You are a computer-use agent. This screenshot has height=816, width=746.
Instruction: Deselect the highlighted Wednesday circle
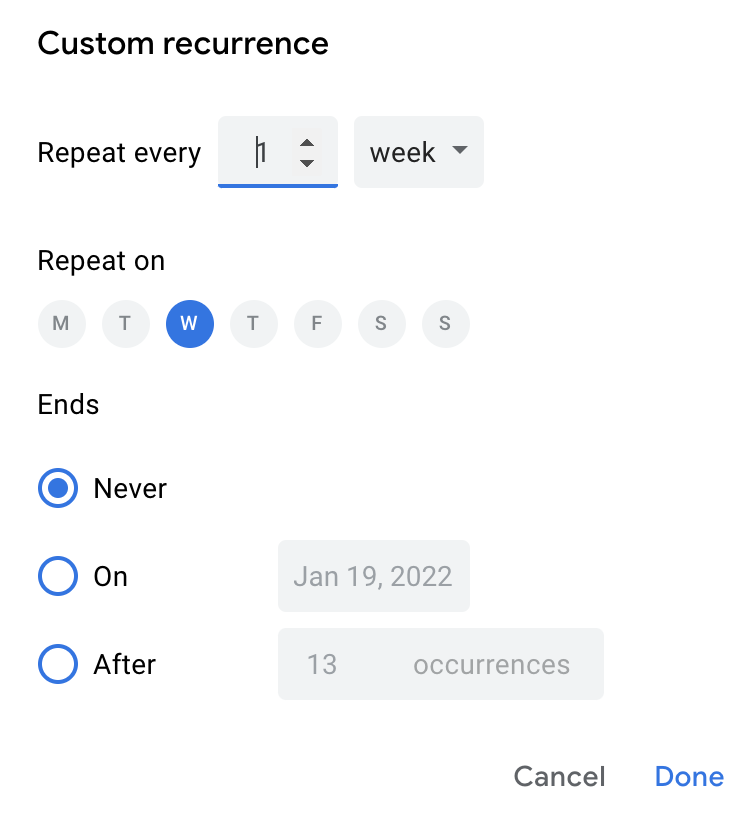[189, 323]
